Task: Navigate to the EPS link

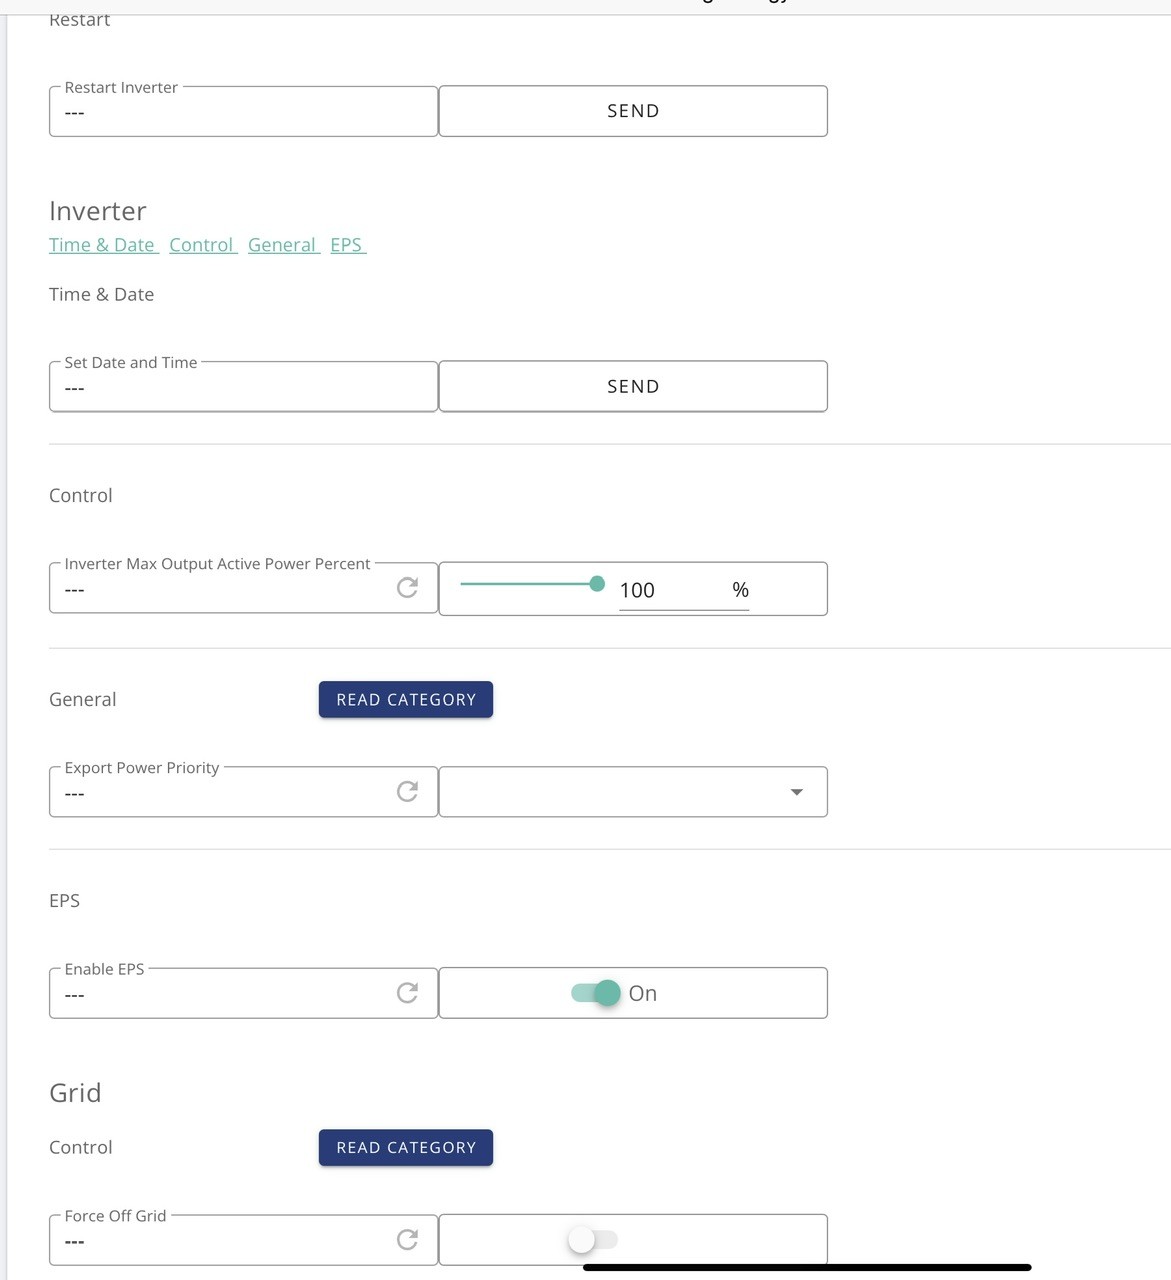Action: (348, 245)
